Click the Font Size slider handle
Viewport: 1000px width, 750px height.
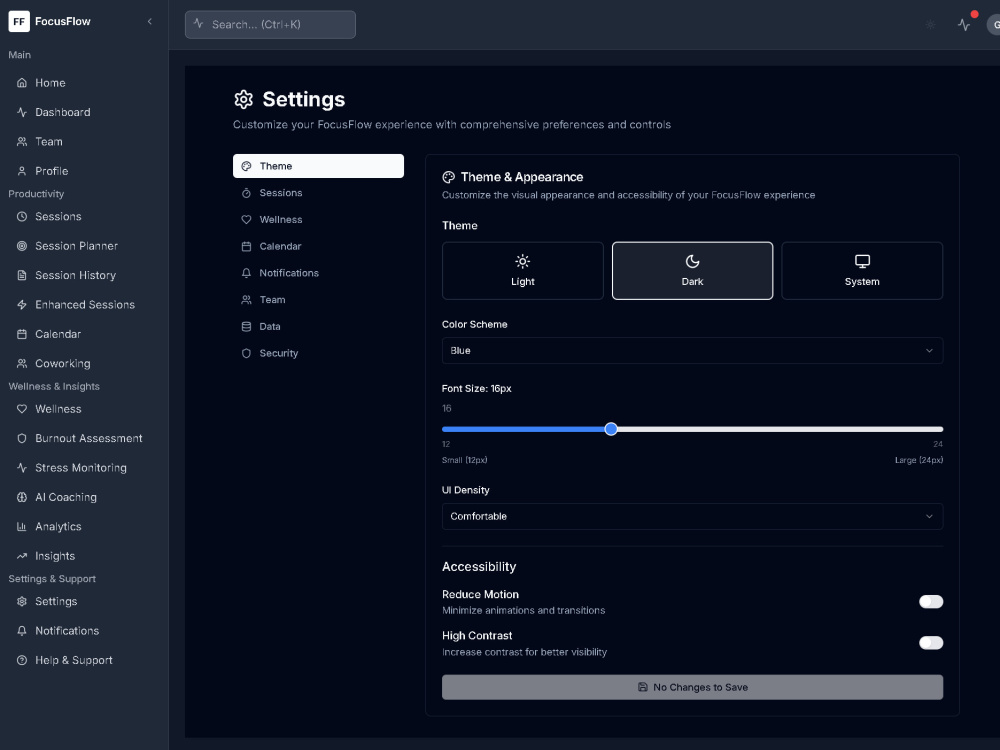[x=611, y=429]
